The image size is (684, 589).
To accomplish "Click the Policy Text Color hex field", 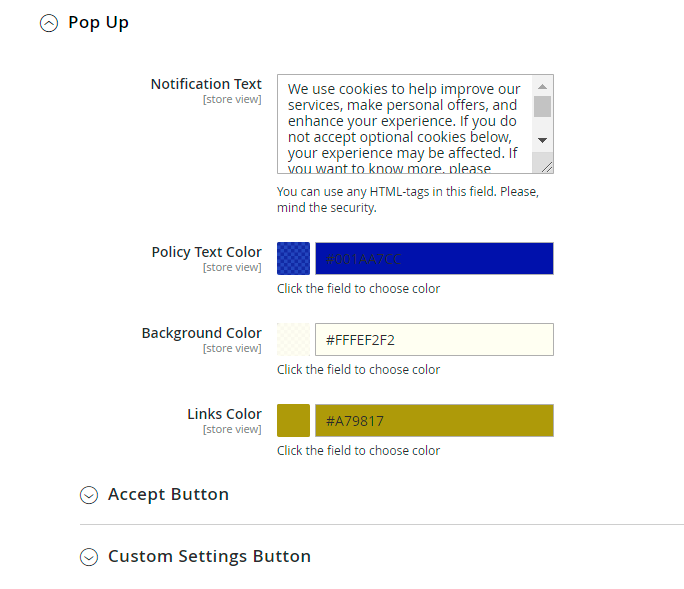I will 434,258.
